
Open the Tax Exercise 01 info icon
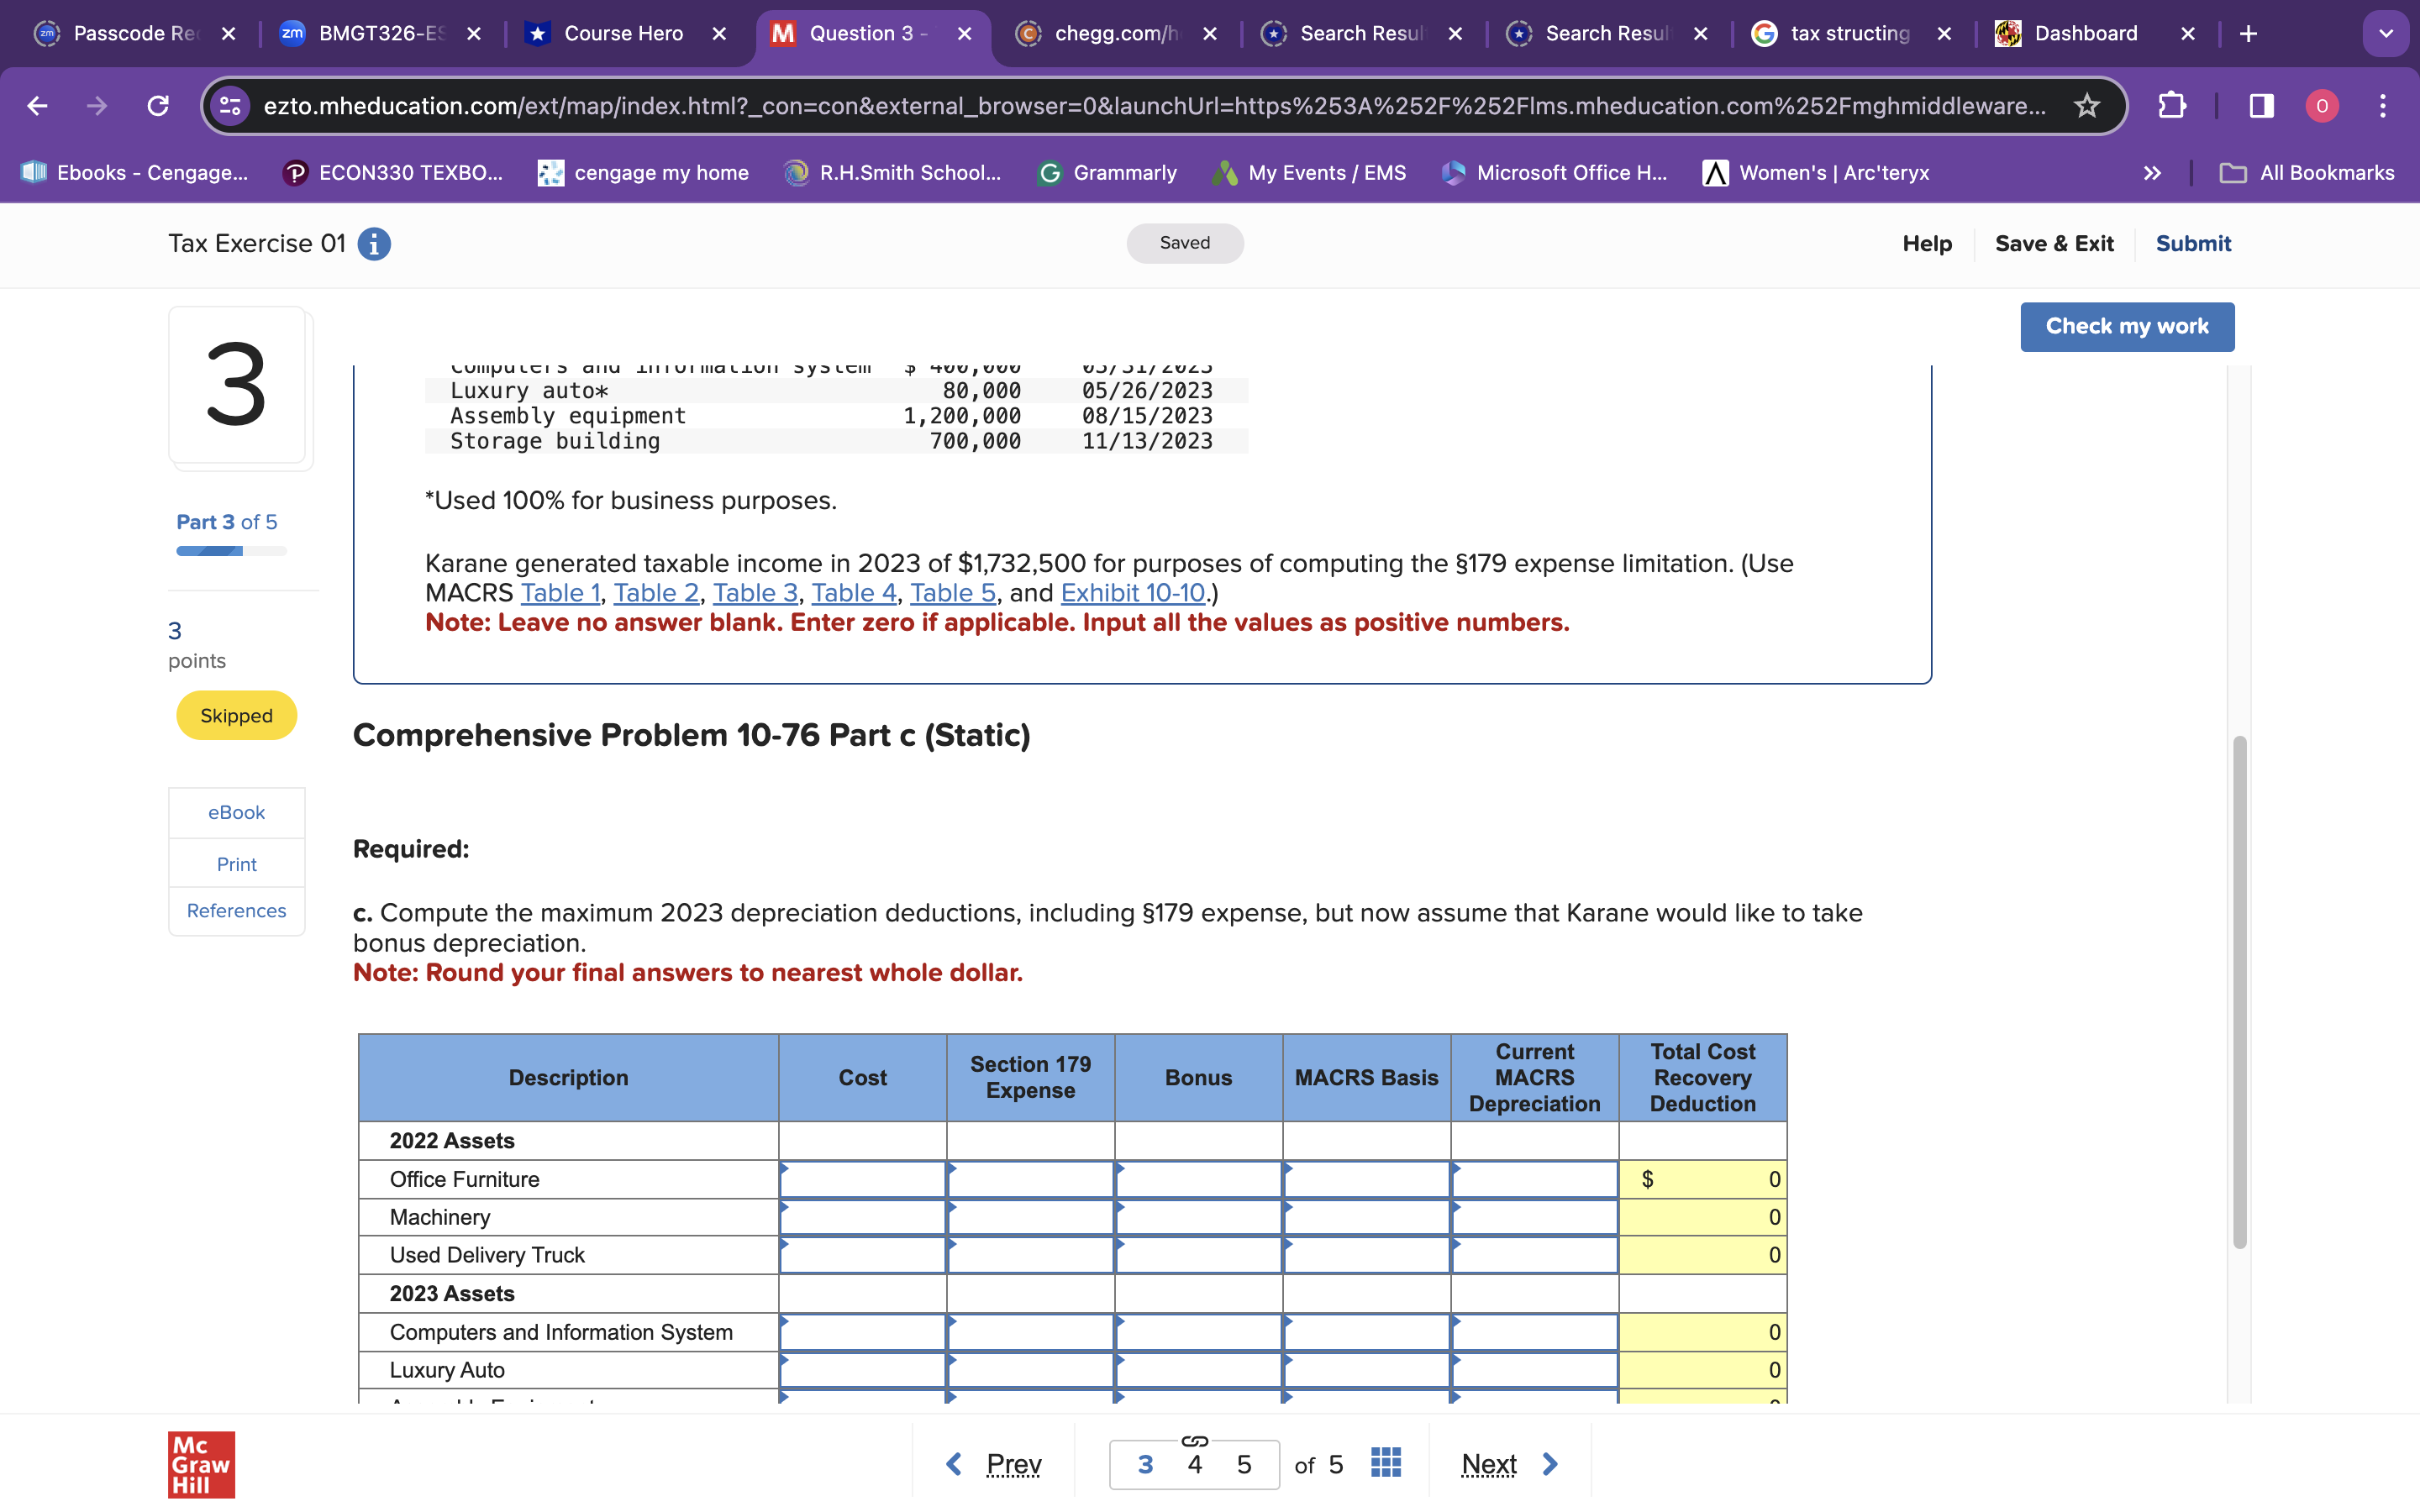click(x=374, y=243)
